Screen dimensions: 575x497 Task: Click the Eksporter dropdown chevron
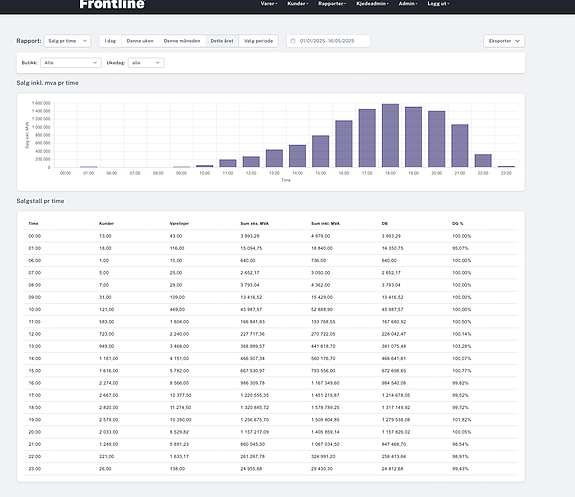pos(517,41)
